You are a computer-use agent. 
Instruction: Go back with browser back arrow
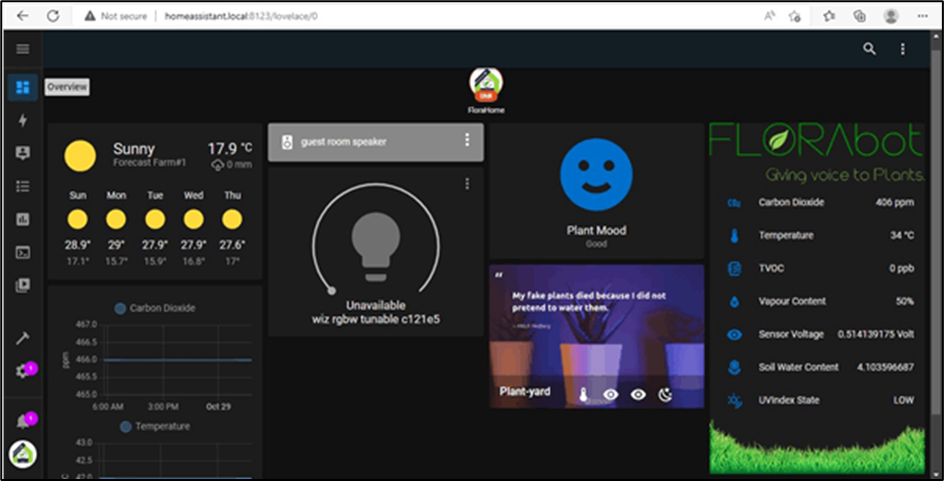(23, 16)
